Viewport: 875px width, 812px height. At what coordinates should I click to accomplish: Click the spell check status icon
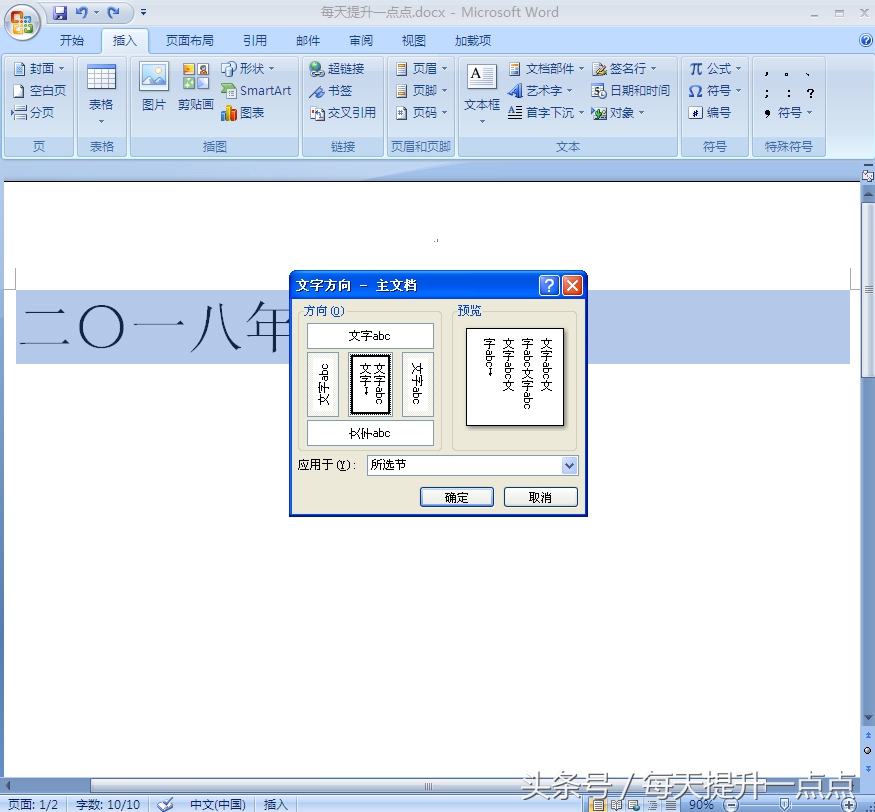tap(165, 804)
